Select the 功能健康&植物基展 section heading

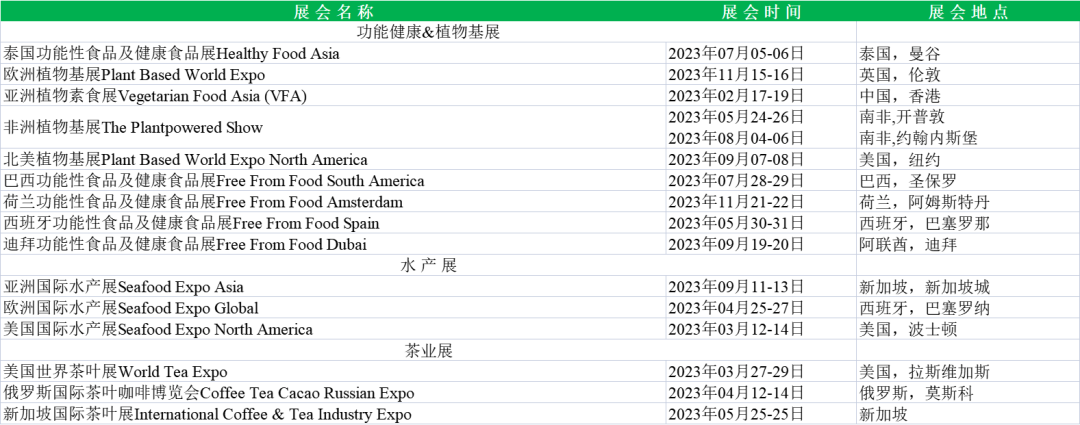pos(428,32)
